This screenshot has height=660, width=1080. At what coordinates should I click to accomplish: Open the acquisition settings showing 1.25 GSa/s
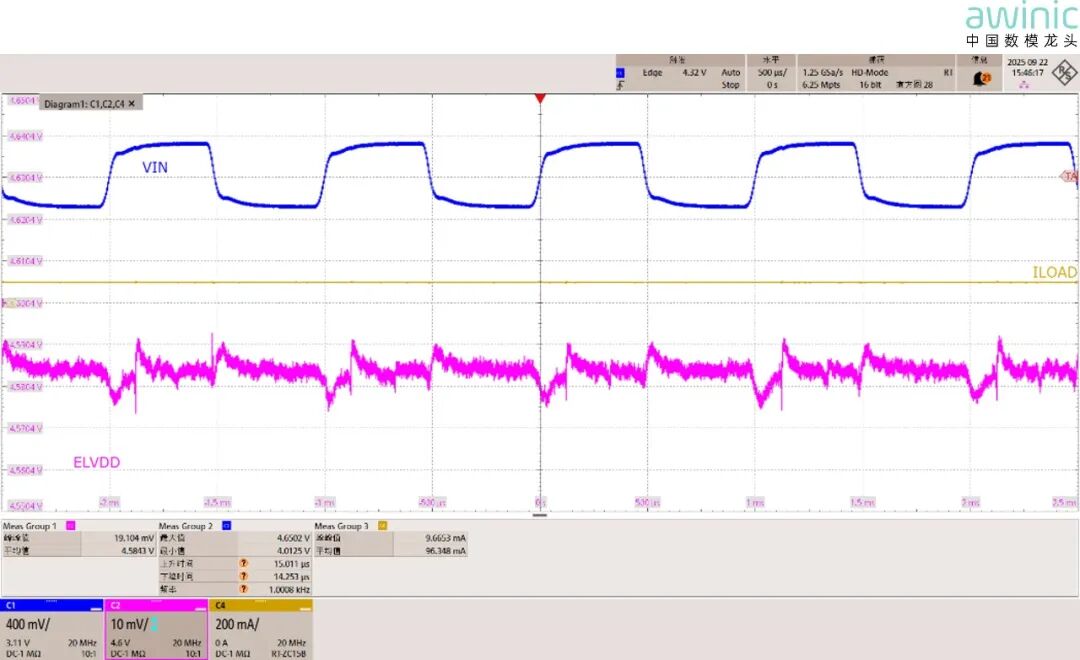pyautogui.click(x=876, y=73)
